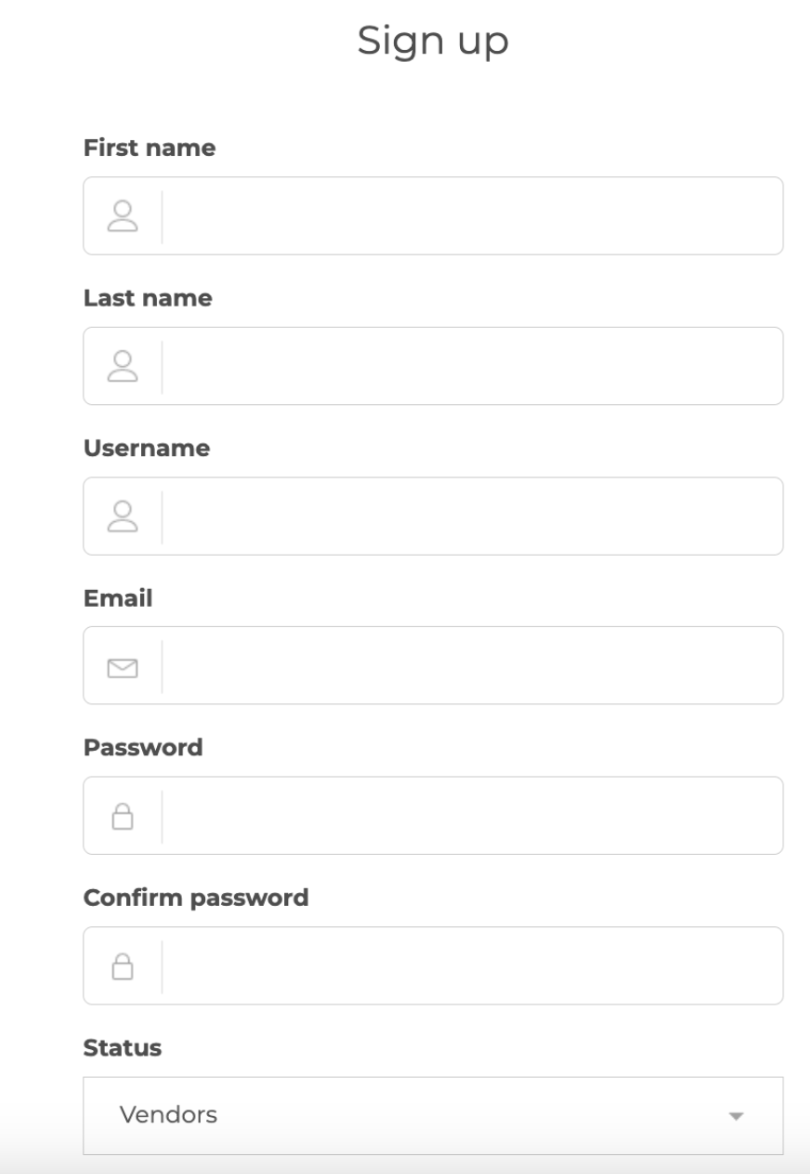Viewport: 810px width, 1174px height.
Task: Focus the First name text box
Action: 433,216
